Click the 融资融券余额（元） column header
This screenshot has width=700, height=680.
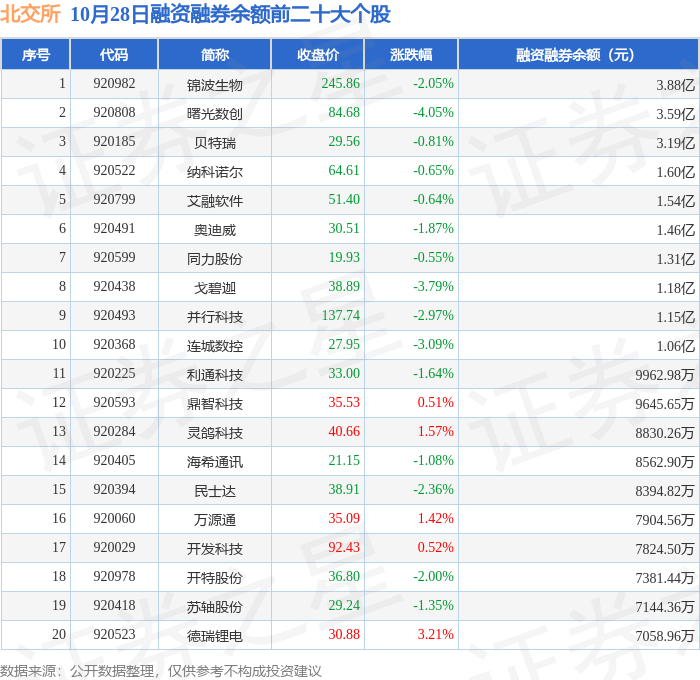click(x=578, y=55)
